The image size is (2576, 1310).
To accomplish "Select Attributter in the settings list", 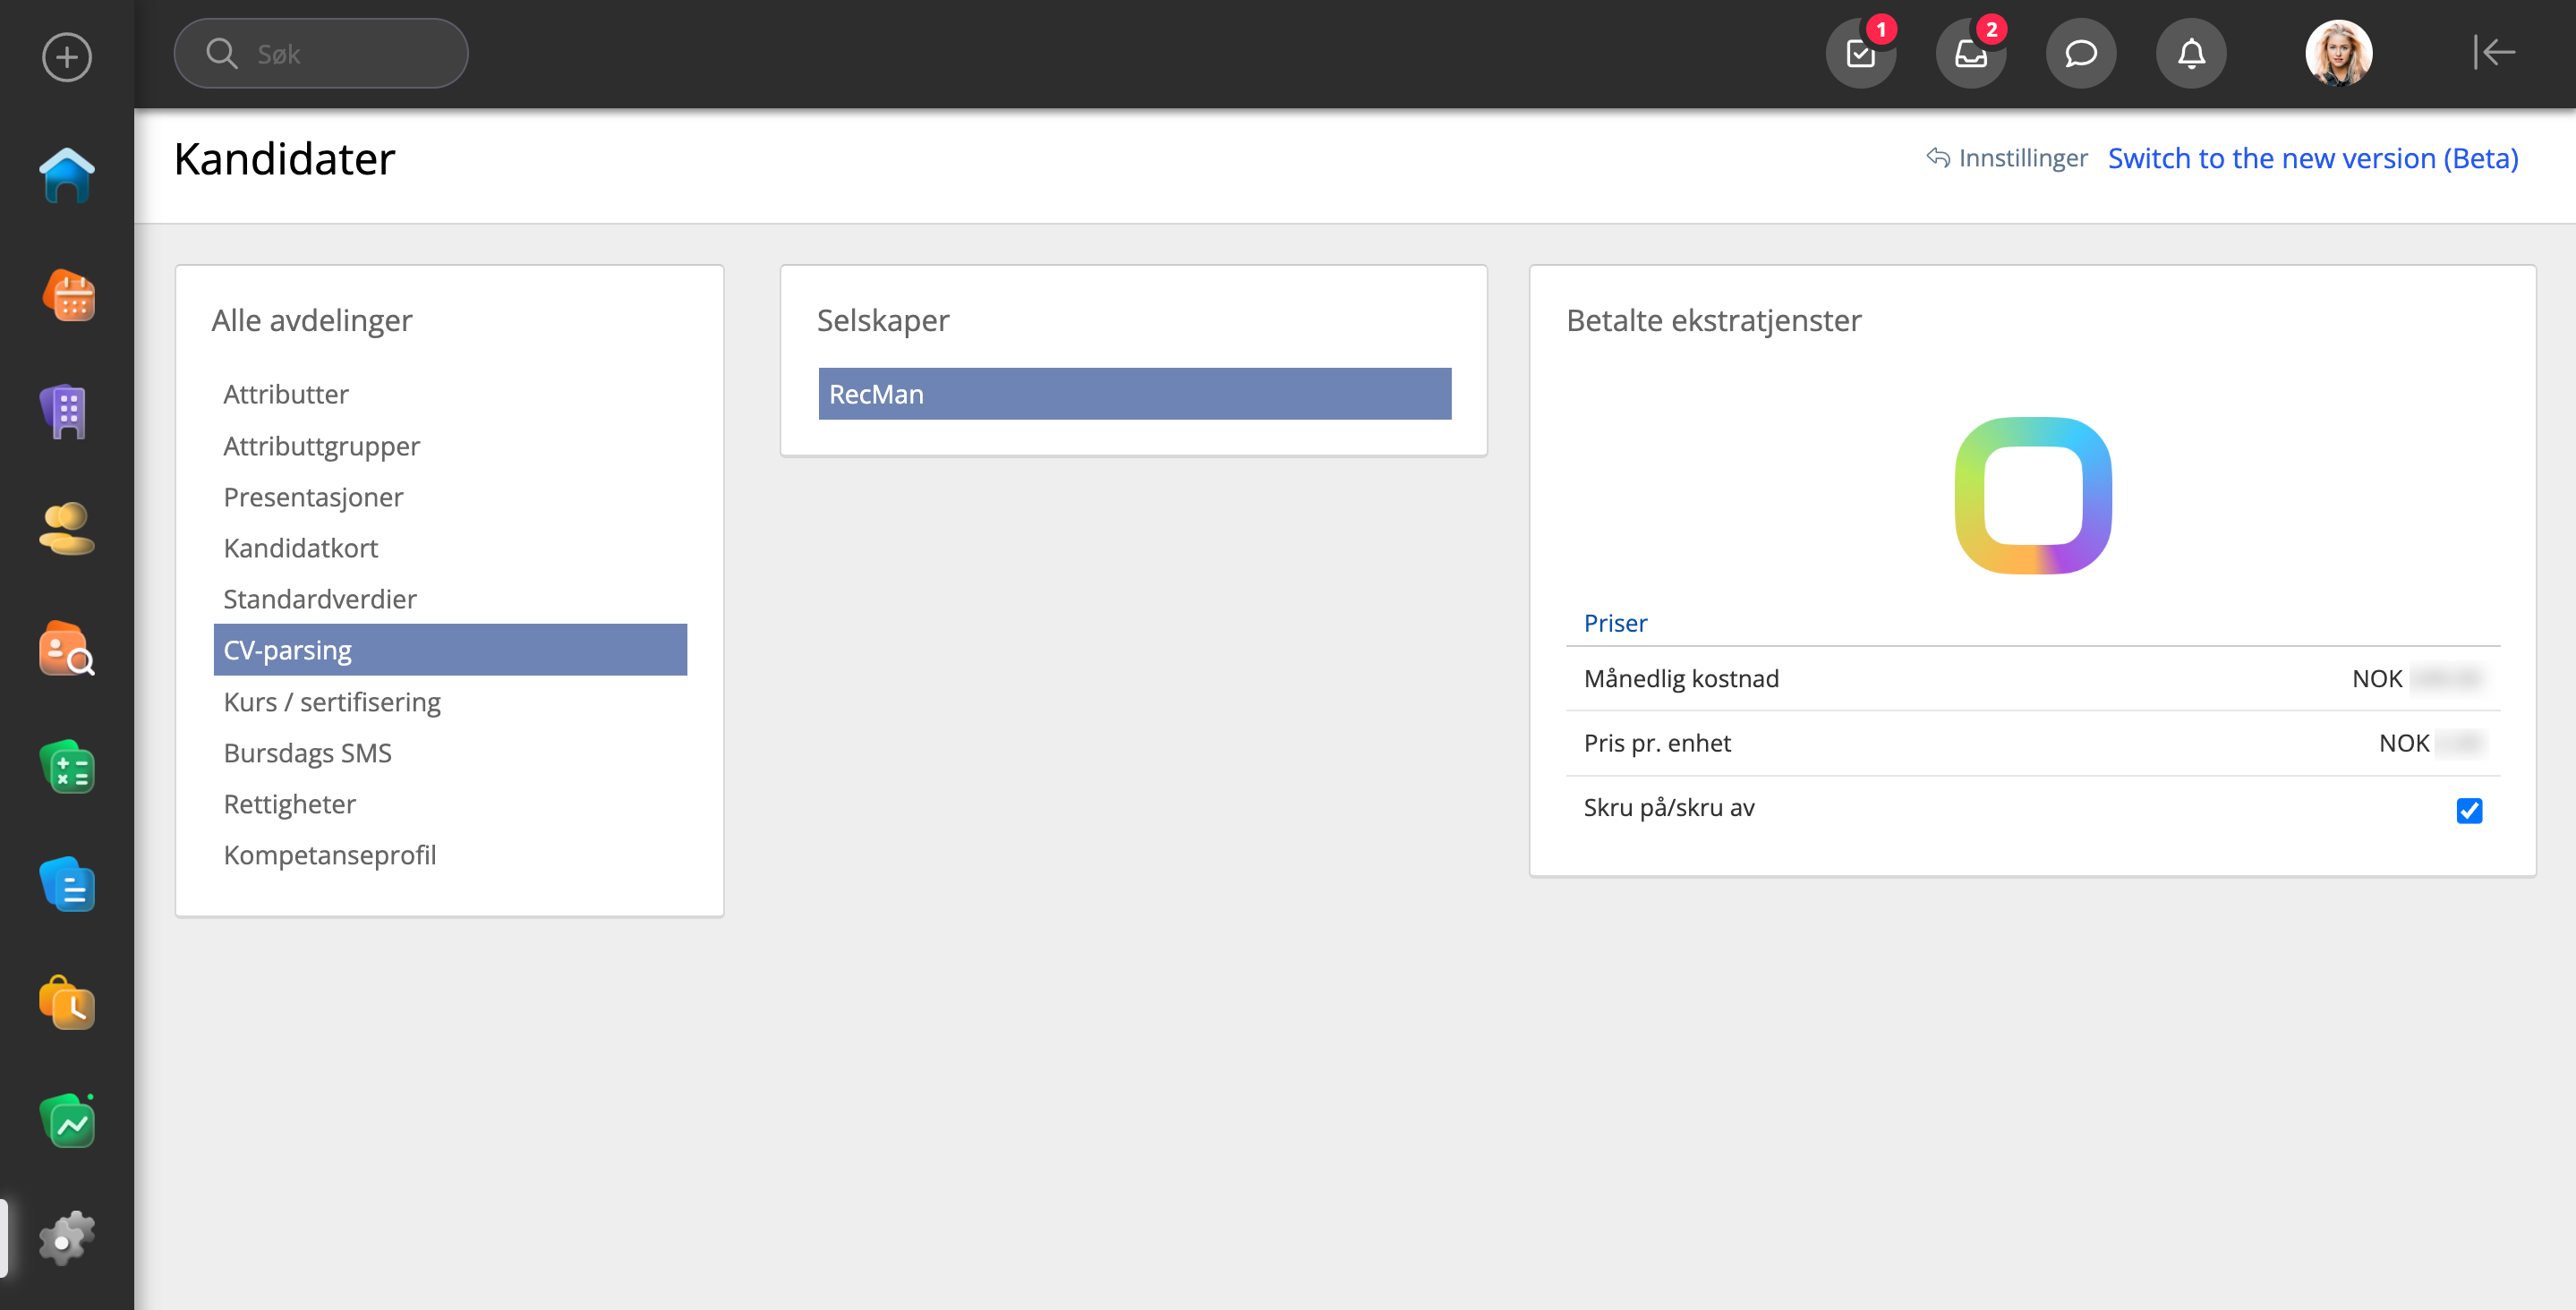I will pyautogui.click(x=286, y=394).
